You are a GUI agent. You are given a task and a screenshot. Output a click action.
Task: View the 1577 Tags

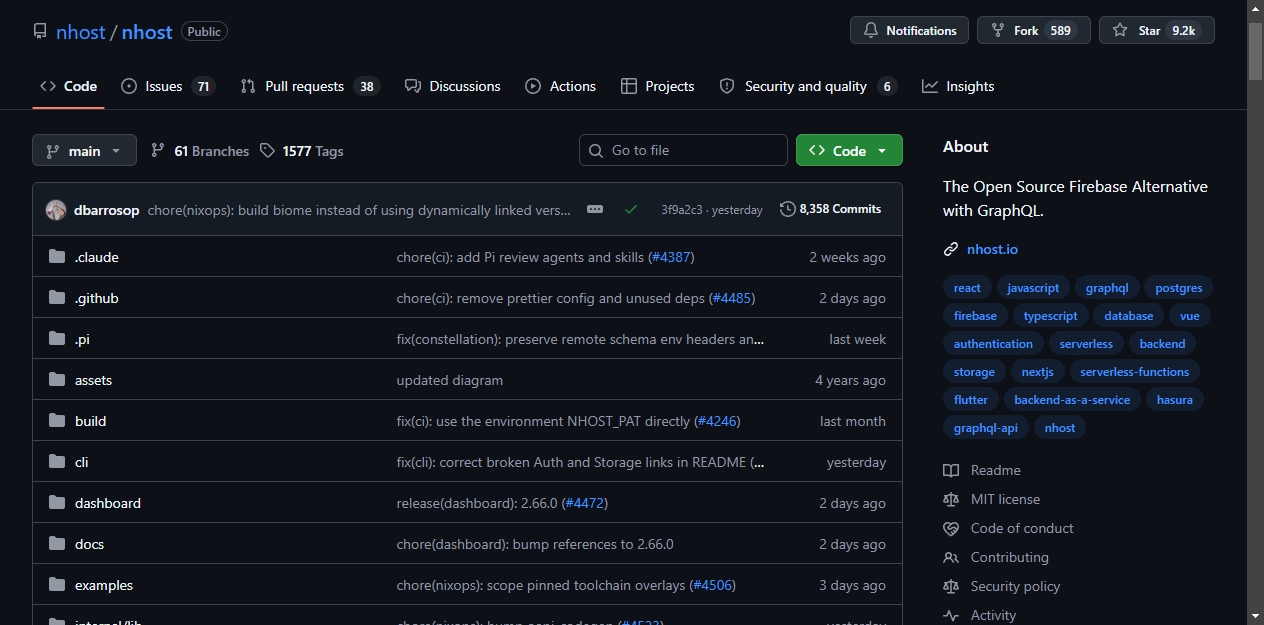(x=301, y=151)
